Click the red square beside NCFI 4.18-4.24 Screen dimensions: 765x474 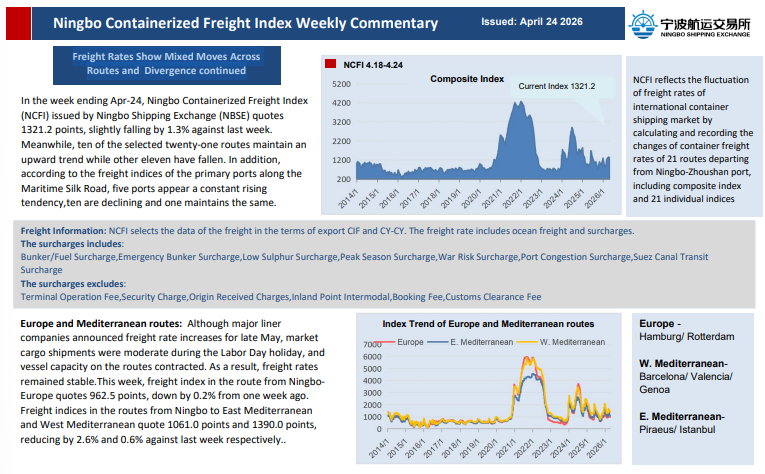tap(332, 63)
